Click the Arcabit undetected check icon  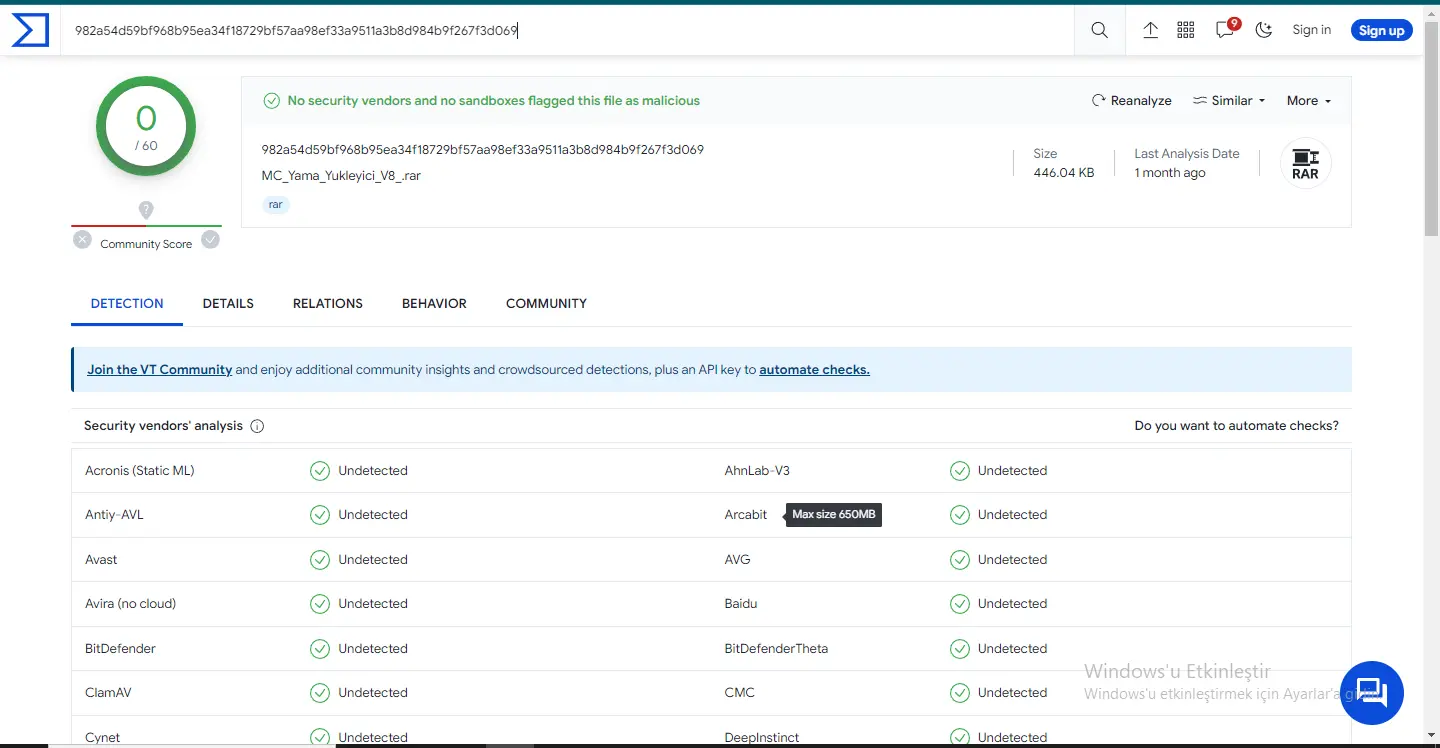point(960,515)
